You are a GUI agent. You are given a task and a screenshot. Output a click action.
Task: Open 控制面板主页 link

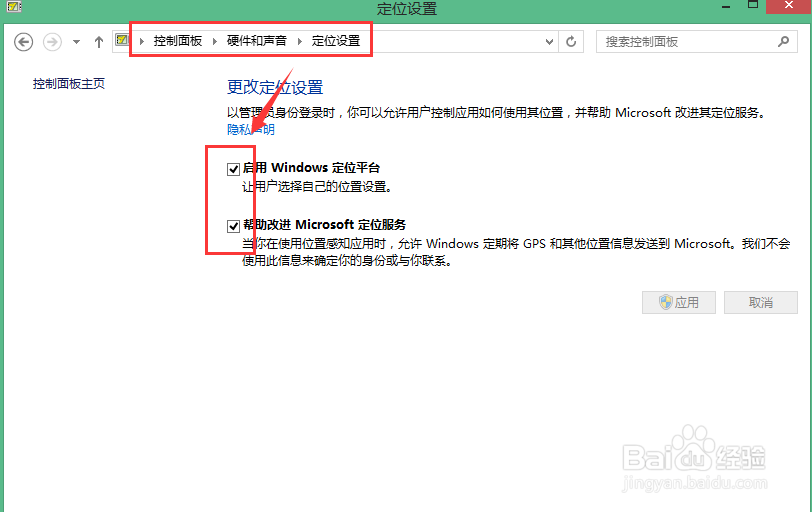[69, 84]
